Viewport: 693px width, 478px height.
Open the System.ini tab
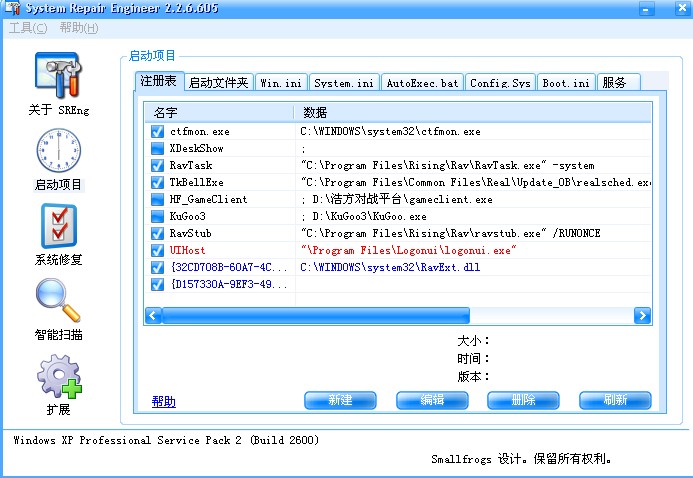[344, 83]
